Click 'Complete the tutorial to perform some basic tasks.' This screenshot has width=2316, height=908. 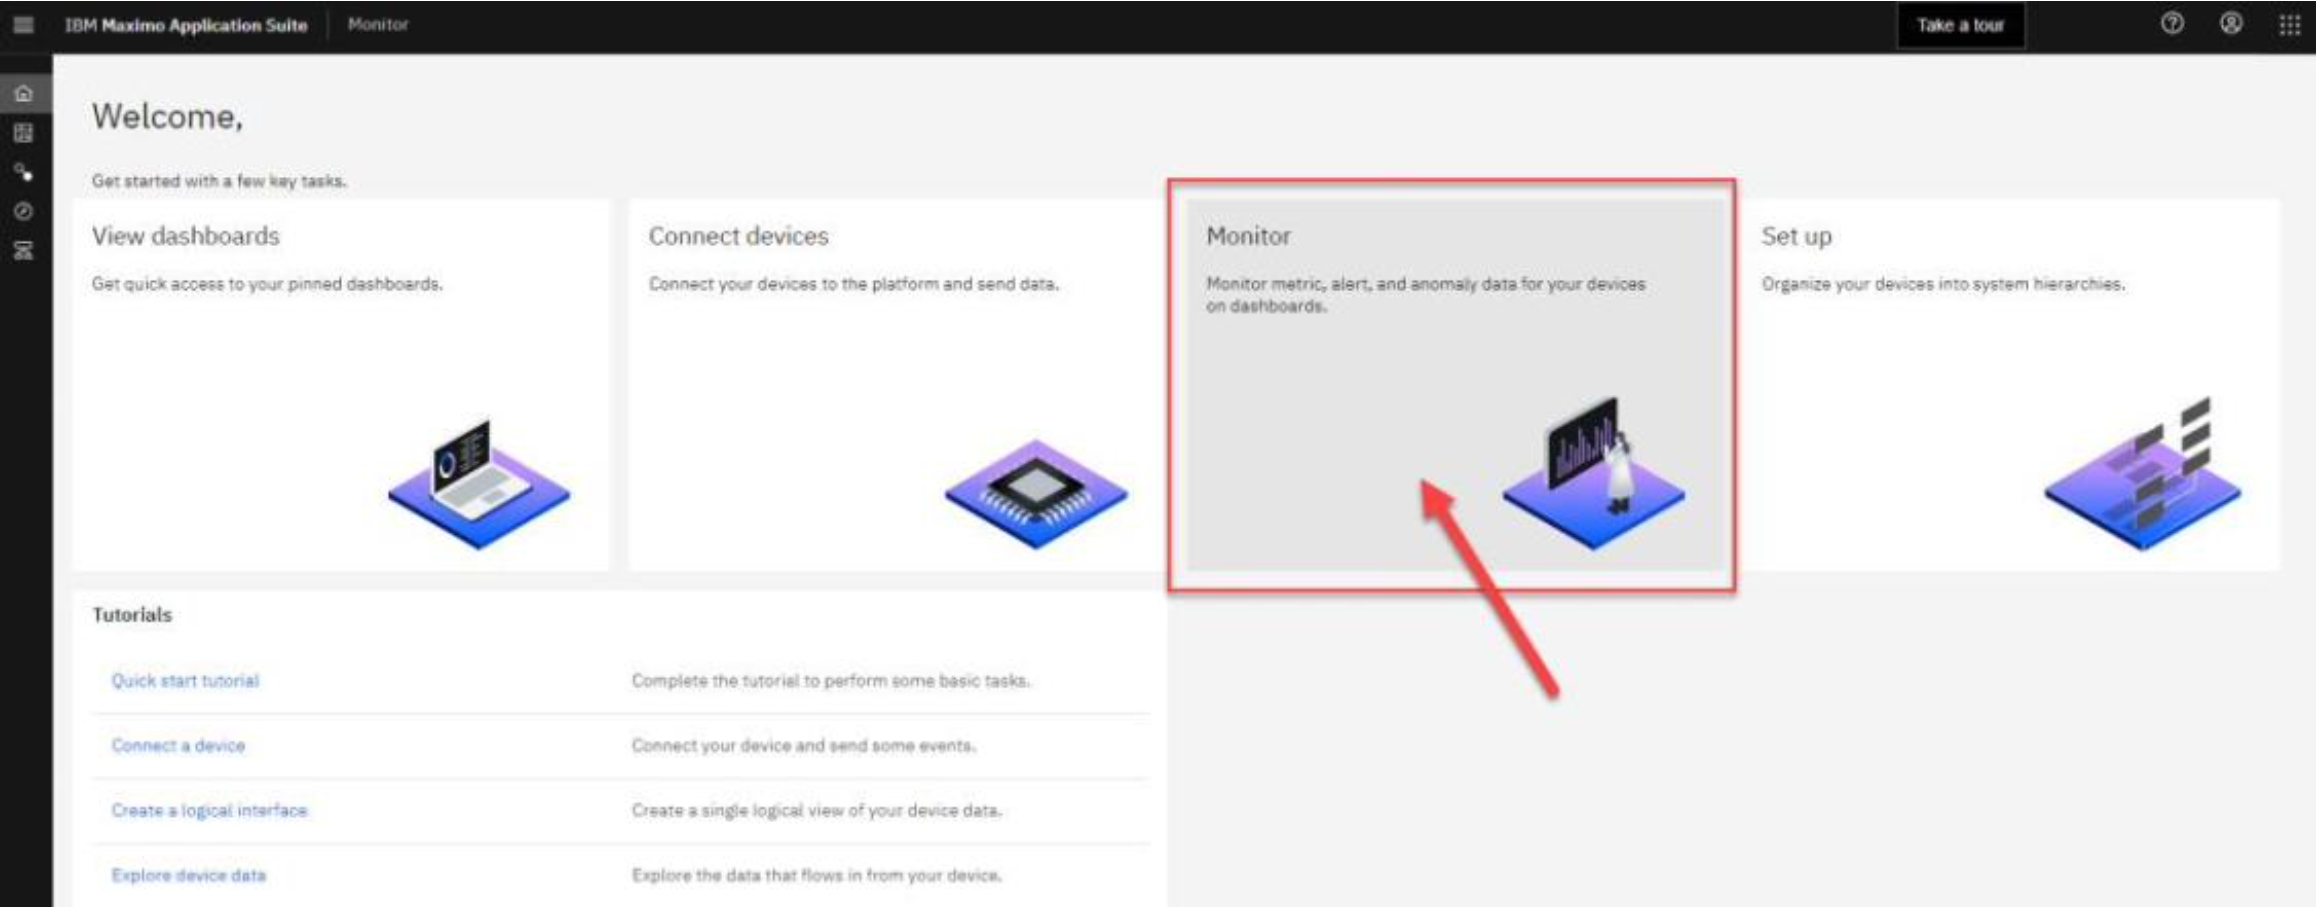point(831,681)
